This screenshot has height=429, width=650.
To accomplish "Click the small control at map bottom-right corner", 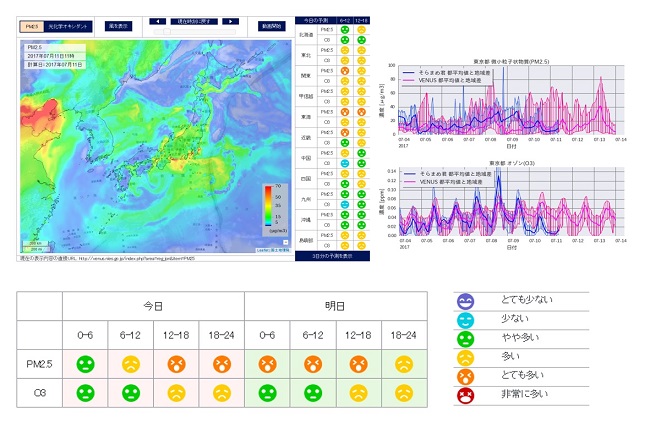I will tap(286, 242).
